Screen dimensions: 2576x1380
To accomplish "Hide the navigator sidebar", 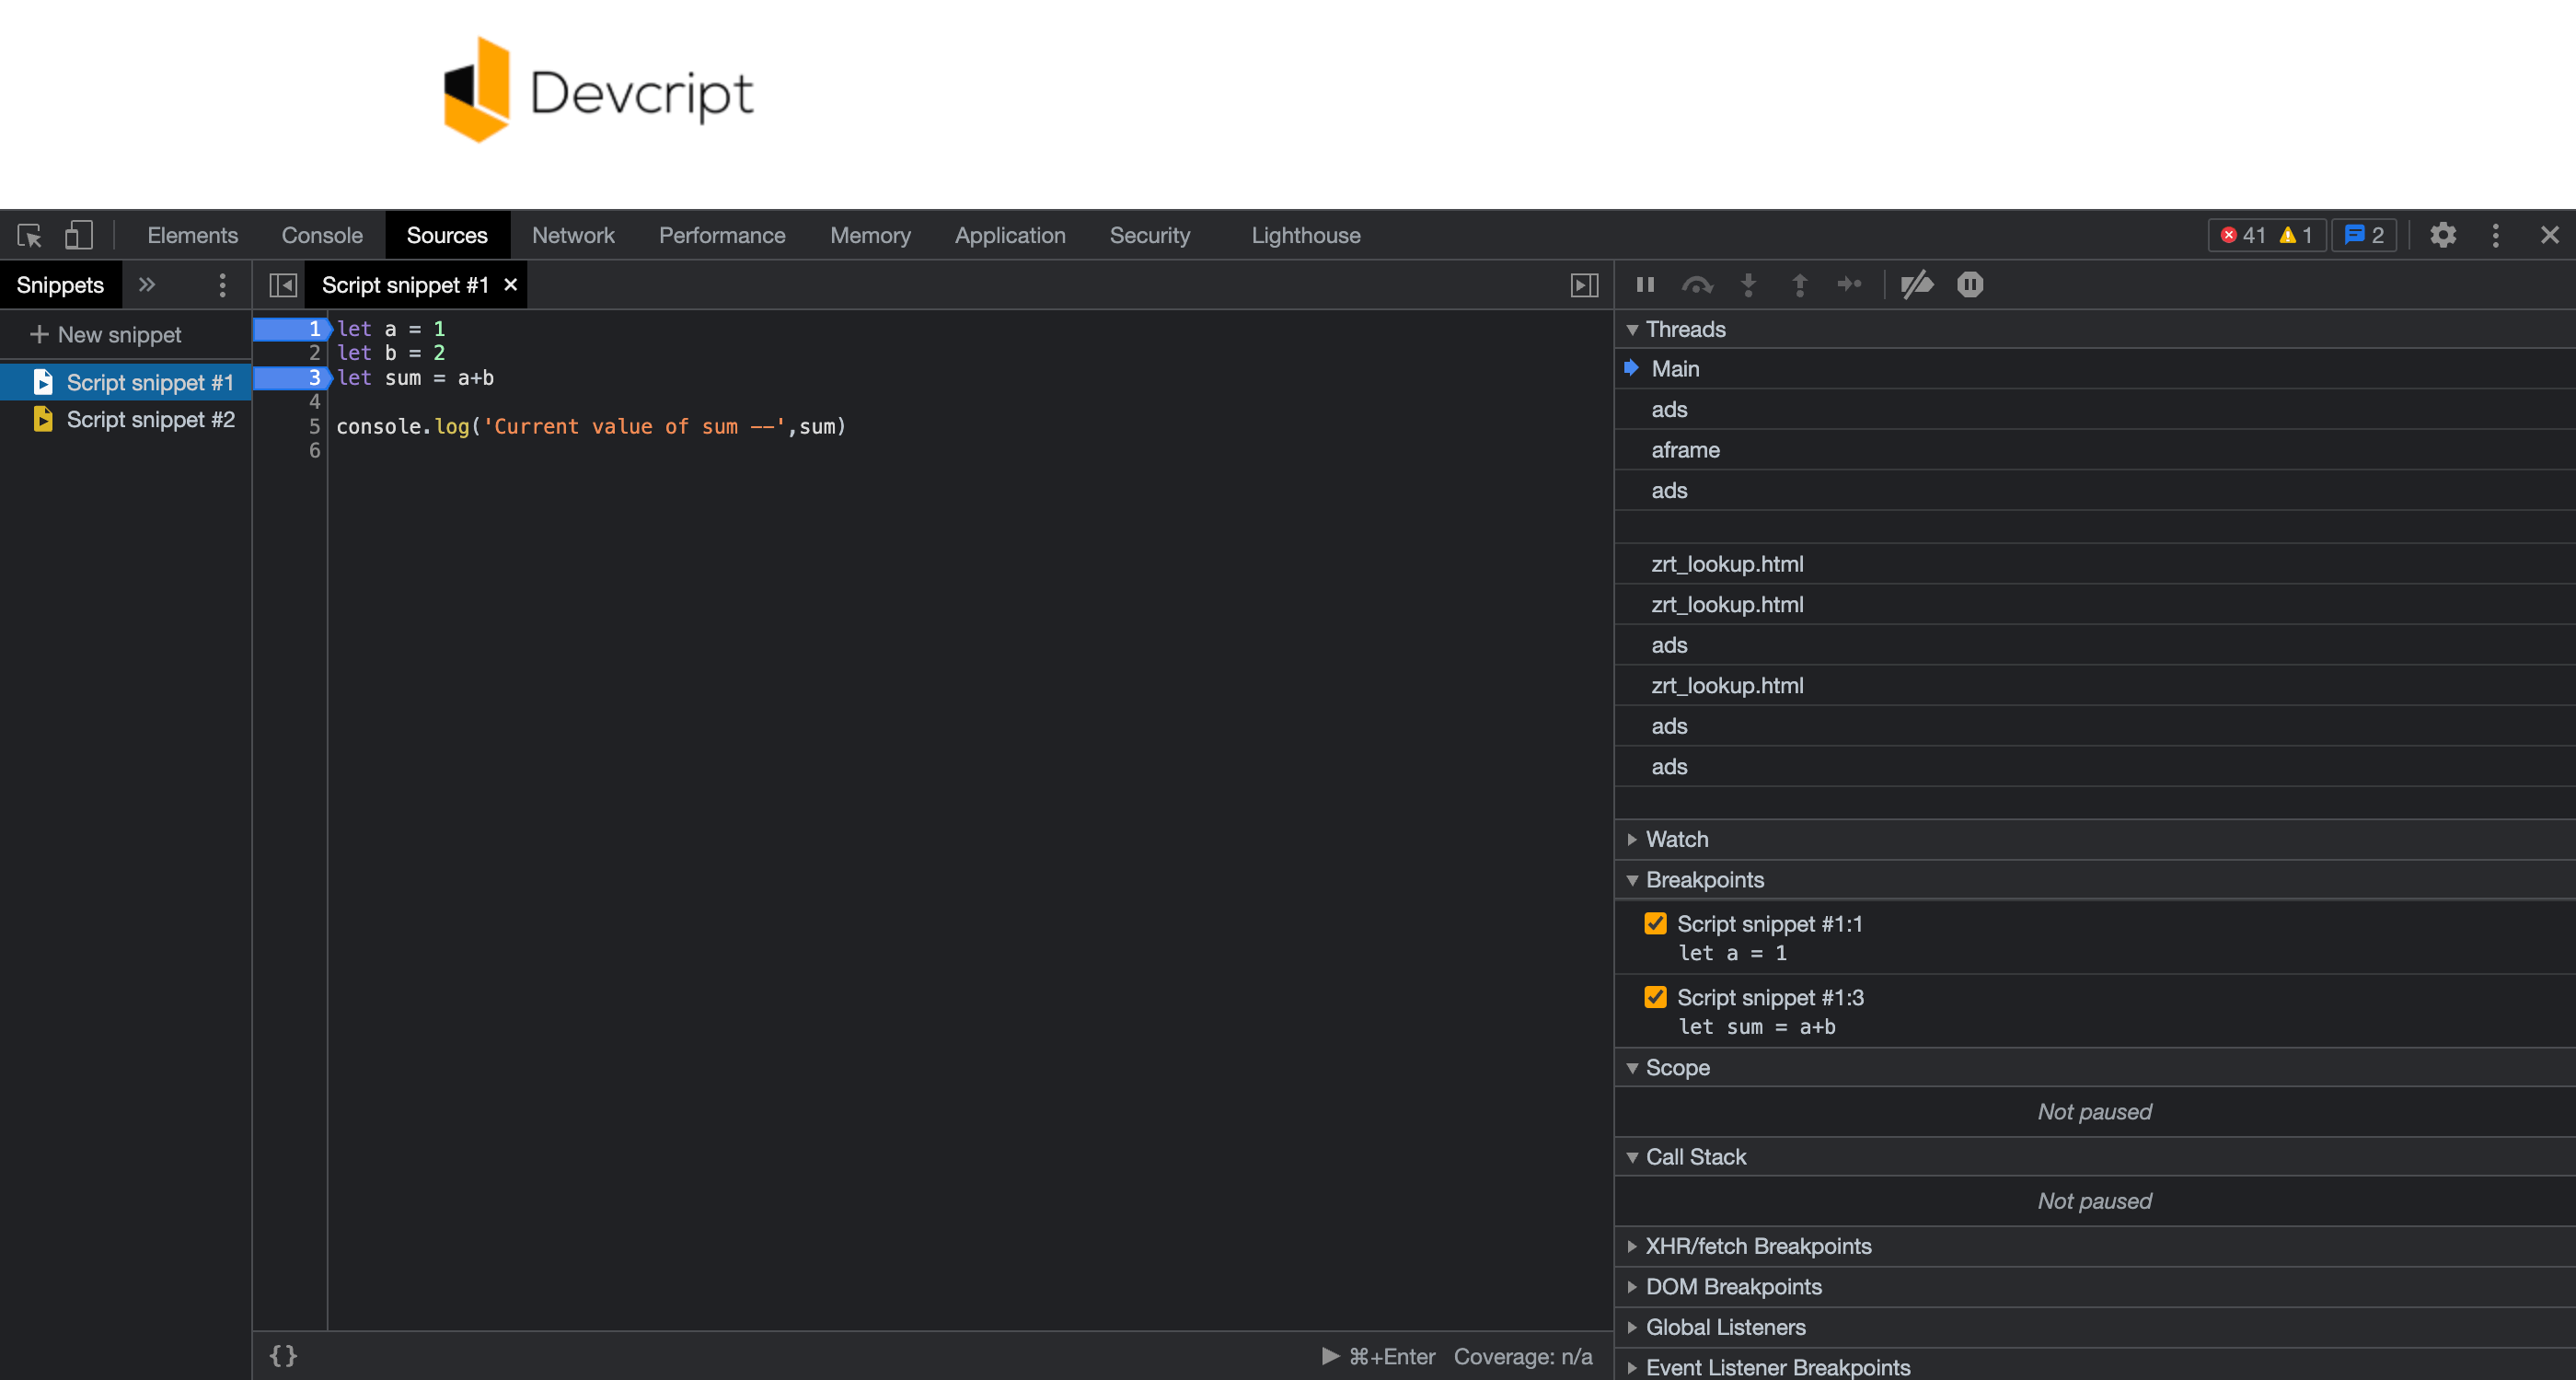I will tap(283, 285).
